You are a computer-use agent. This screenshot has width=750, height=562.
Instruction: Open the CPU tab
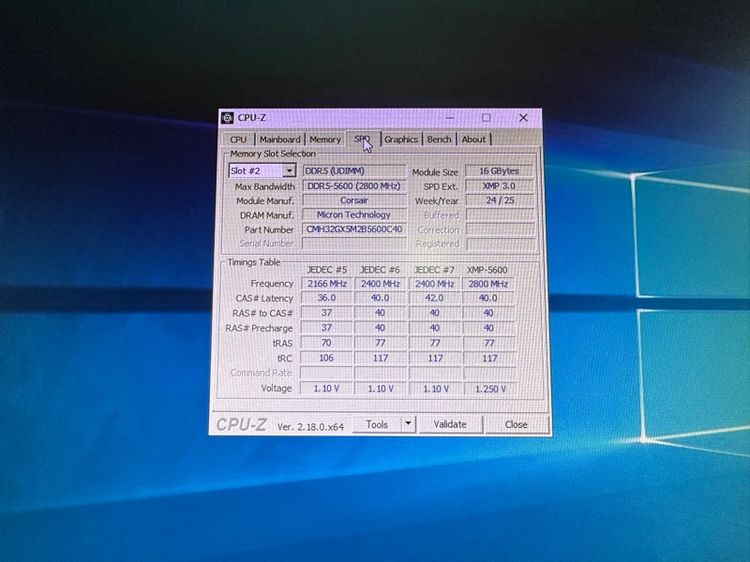(239, 140)
